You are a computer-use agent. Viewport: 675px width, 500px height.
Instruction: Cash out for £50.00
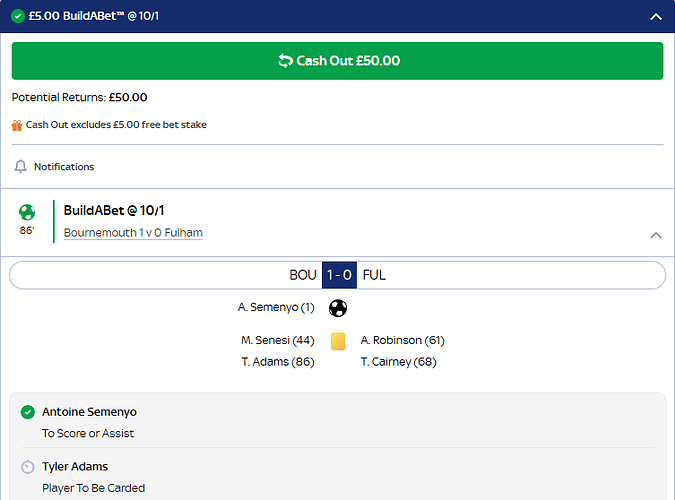coord(338,61)
